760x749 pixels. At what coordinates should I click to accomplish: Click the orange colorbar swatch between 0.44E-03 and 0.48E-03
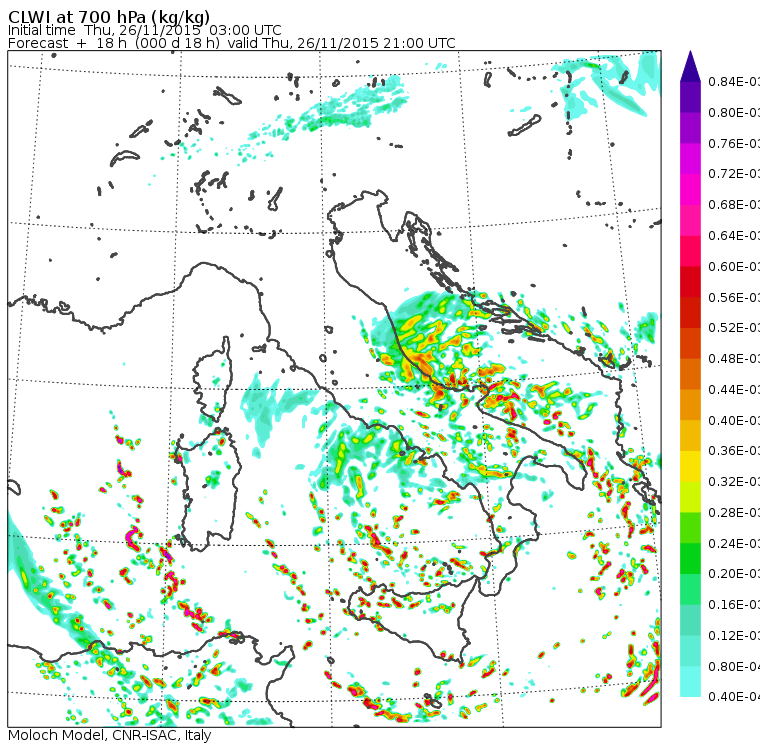click(690, 374)
